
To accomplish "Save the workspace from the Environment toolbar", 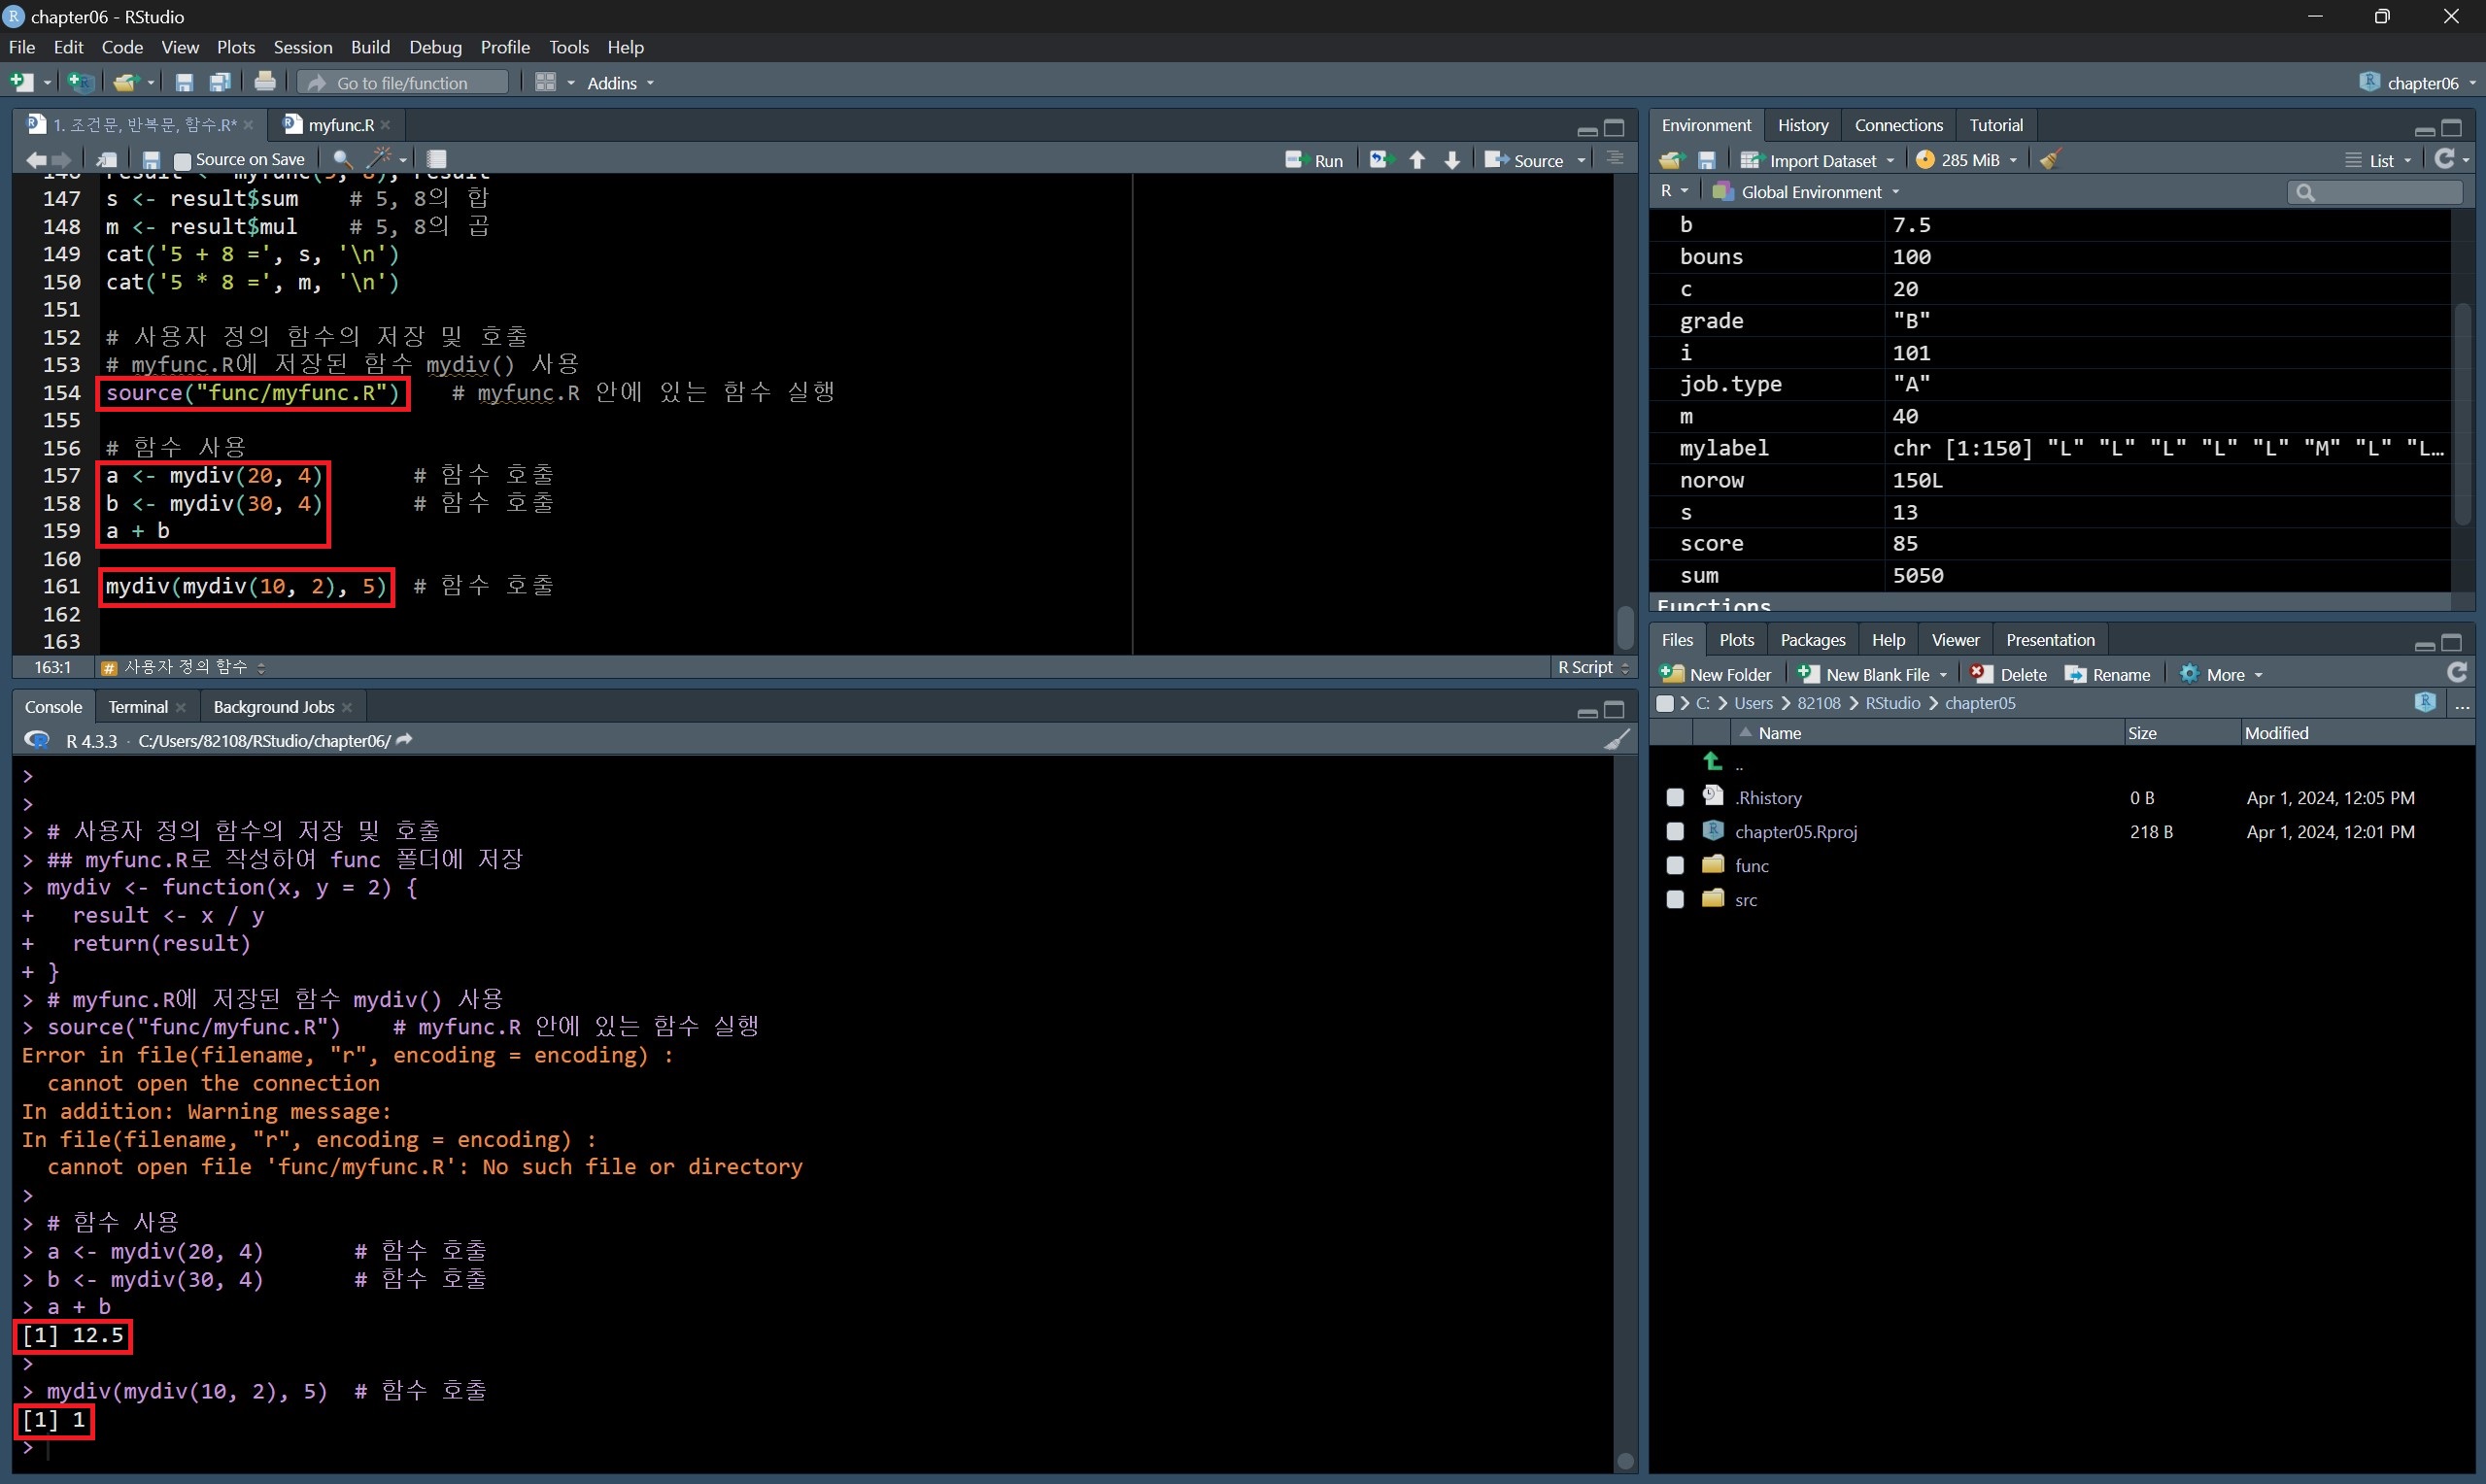I will click(1707, 160).
